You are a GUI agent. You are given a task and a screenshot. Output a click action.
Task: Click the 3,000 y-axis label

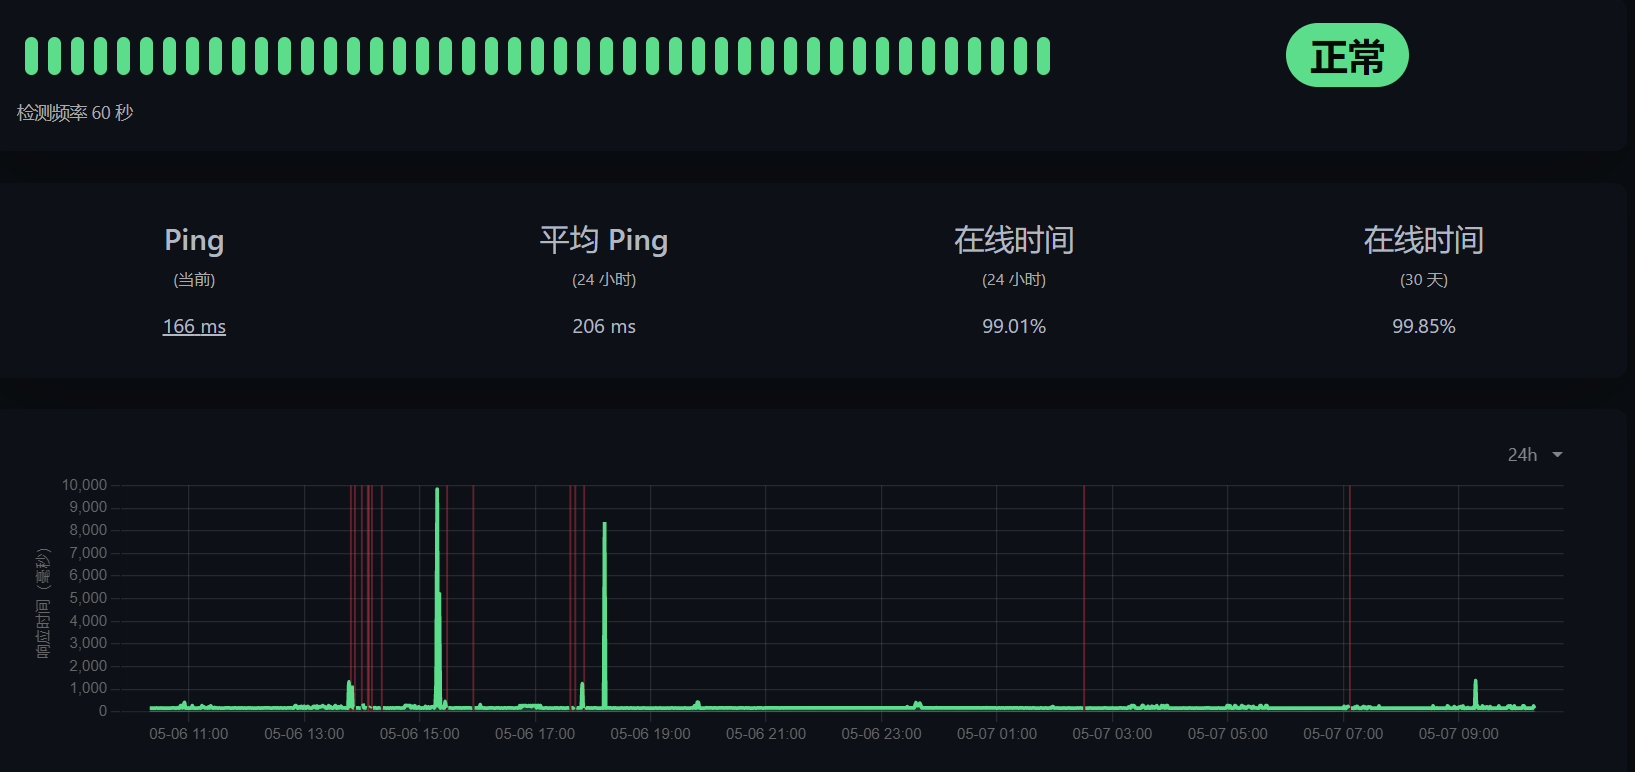[x=88, y=643]
